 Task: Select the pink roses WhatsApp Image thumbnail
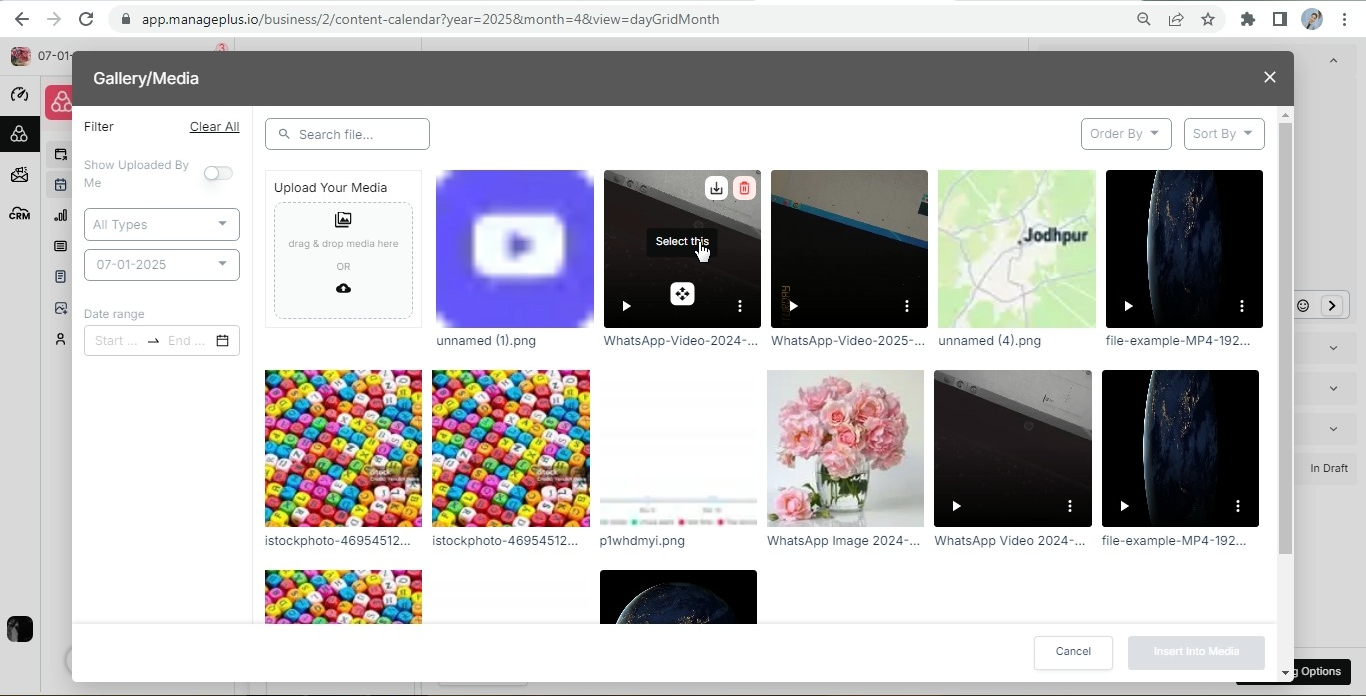[845, 448]
